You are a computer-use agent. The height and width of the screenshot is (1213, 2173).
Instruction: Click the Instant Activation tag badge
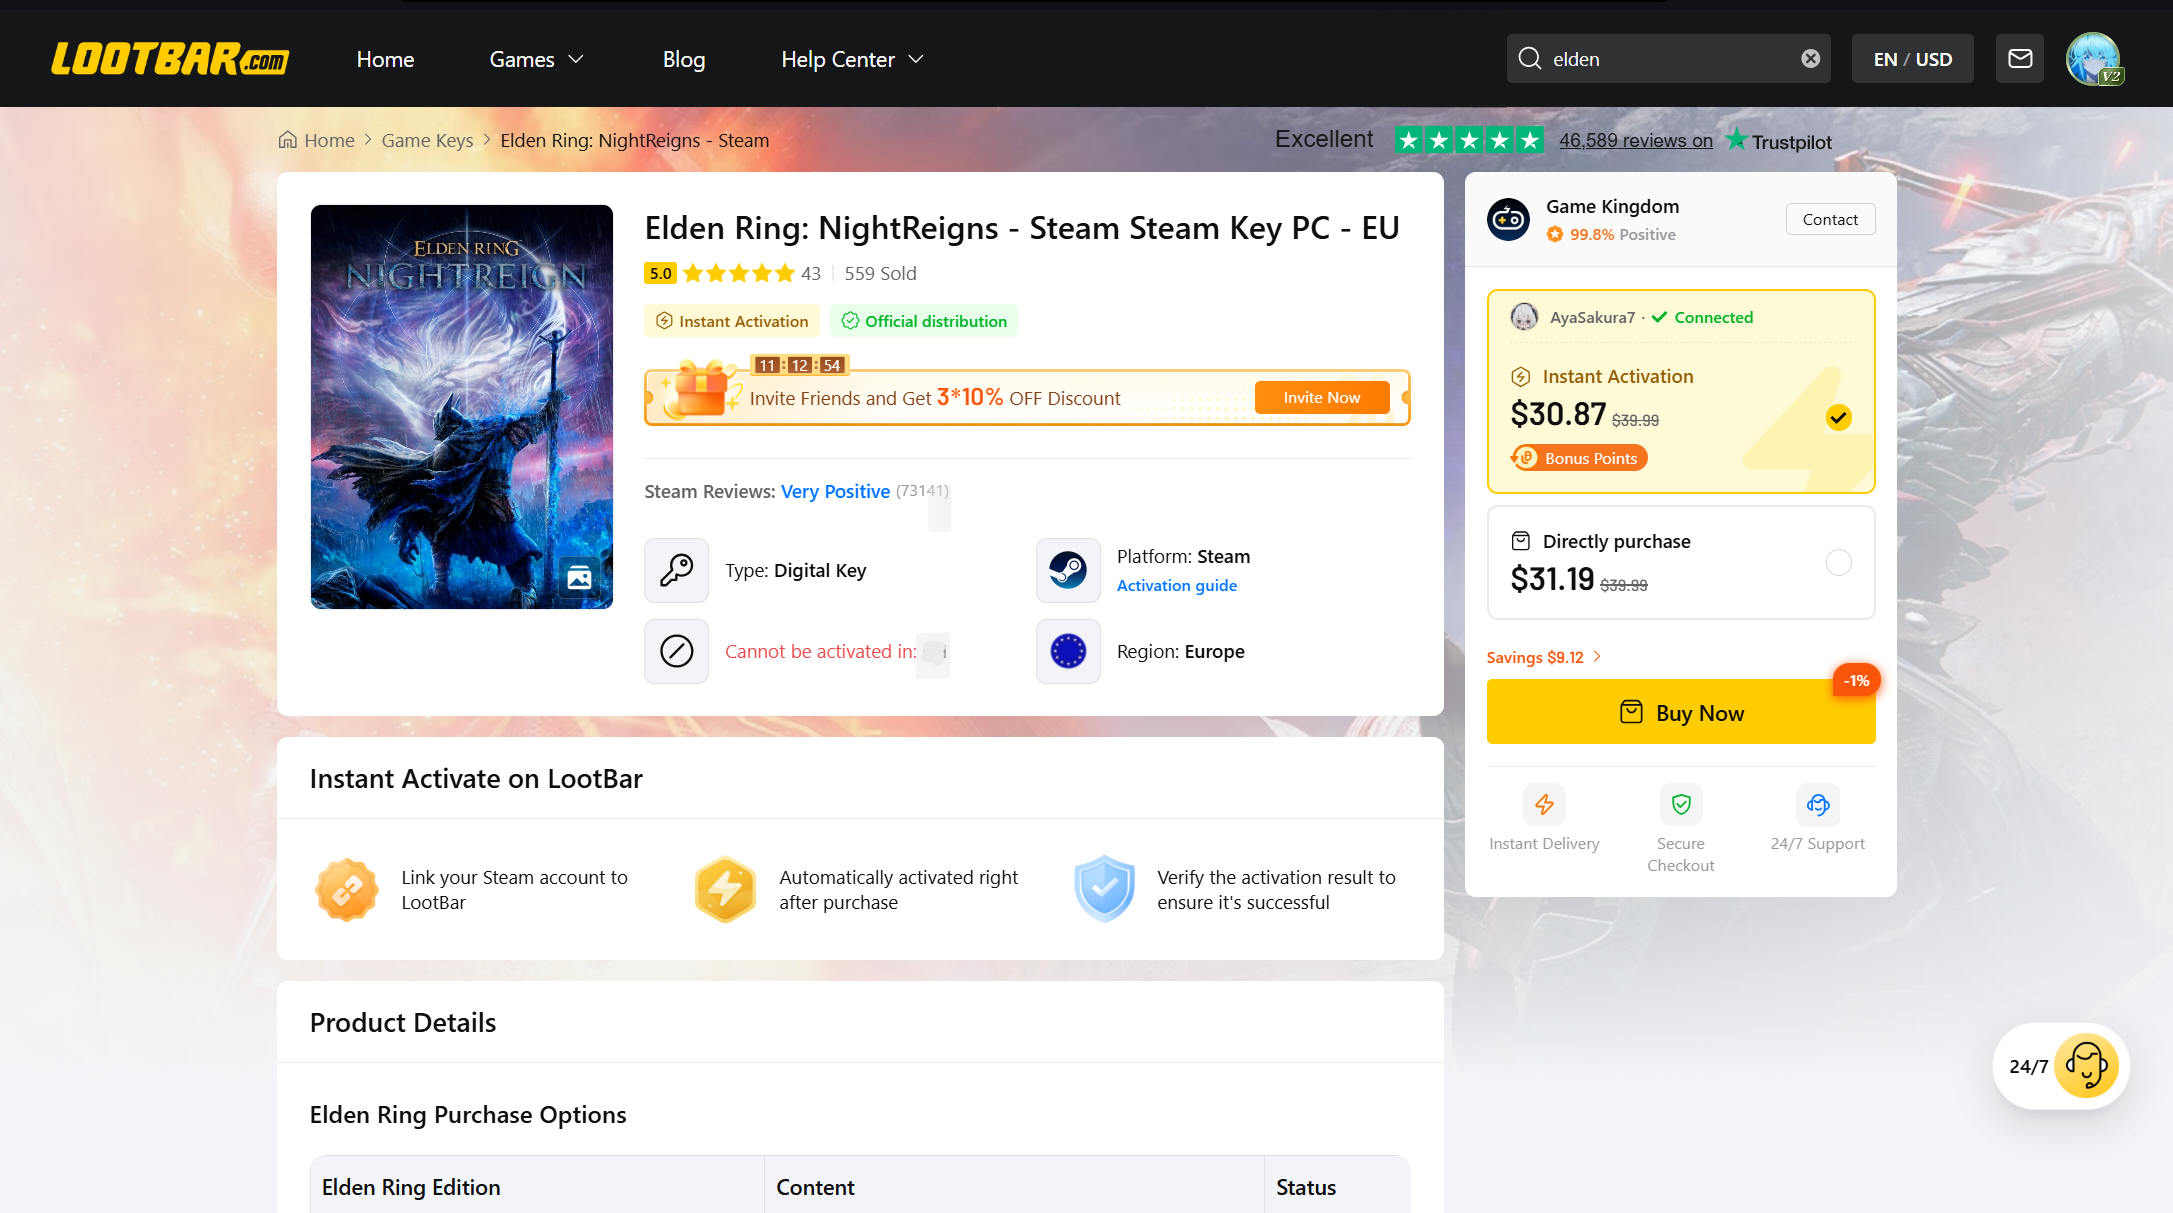(732, 321)
